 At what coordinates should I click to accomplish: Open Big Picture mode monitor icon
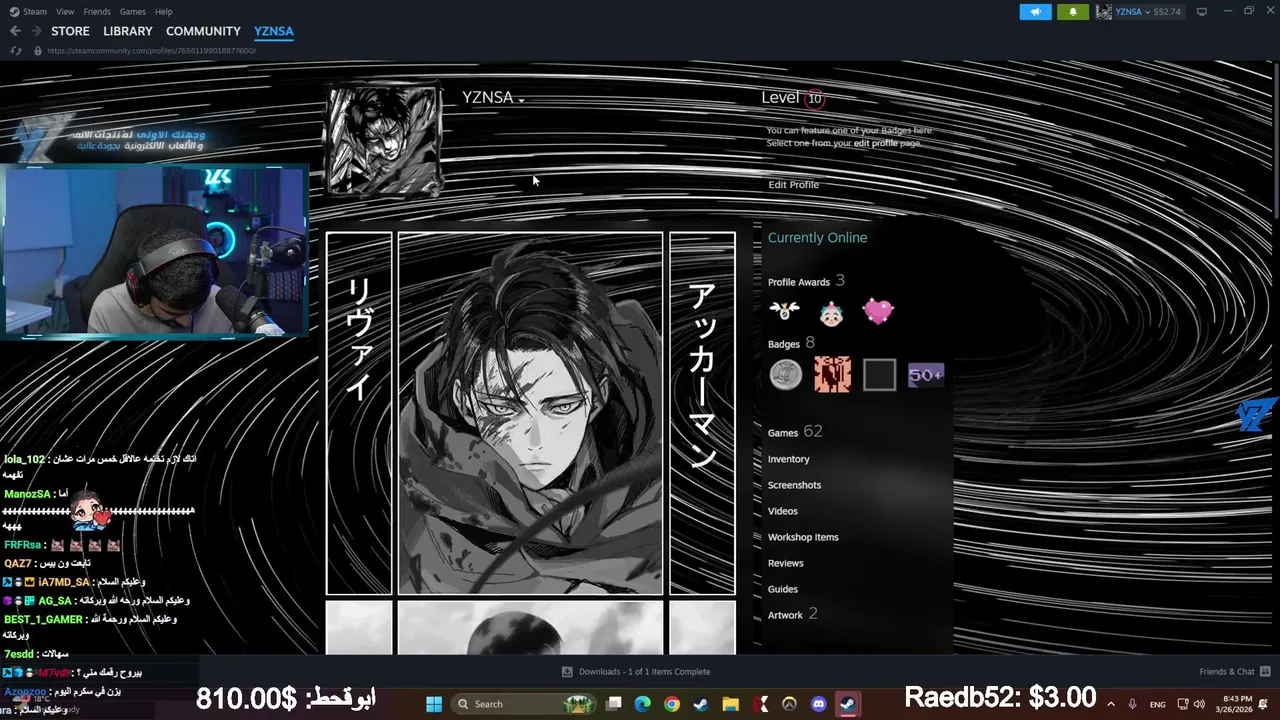pyautogui.click(x=1202, y=11)
